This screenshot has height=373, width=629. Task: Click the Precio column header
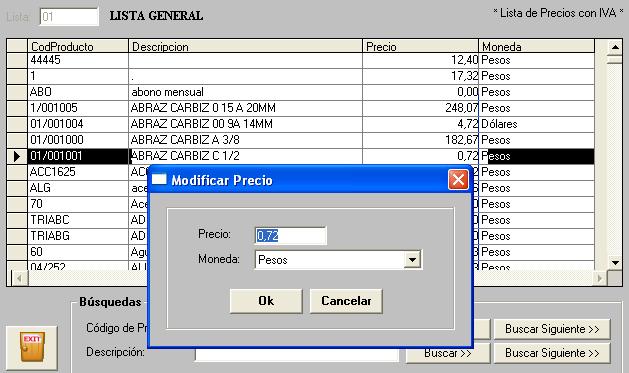(x=420, y=46)
